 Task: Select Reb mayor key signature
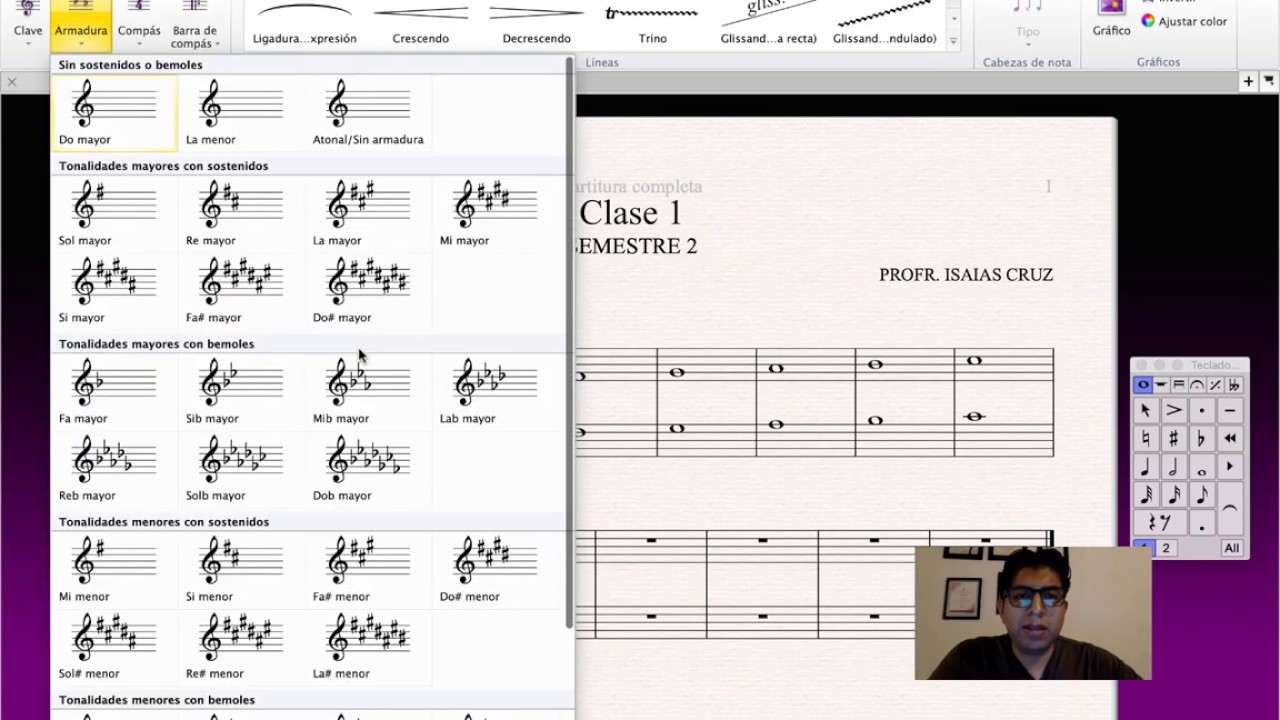pos(114,469)
